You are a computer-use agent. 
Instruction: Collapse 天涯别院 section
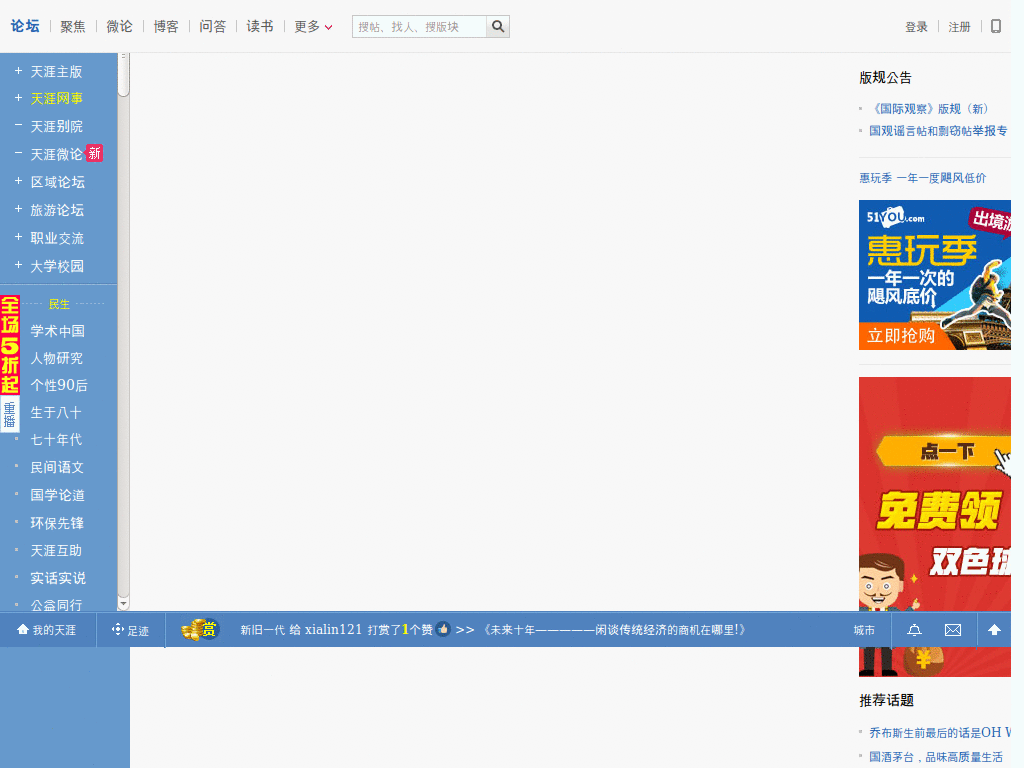[18, 125]
